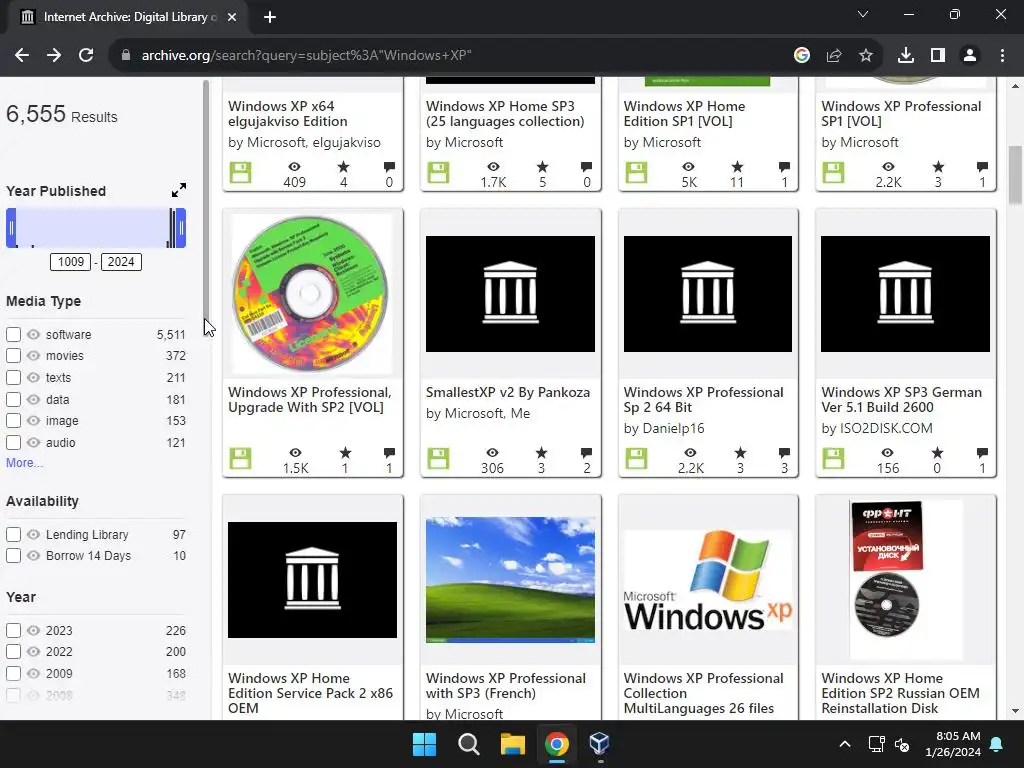The width and height of the screenshot is (1024, 768).
Task: Check the image media type
Action: click(x=13, y=421)
